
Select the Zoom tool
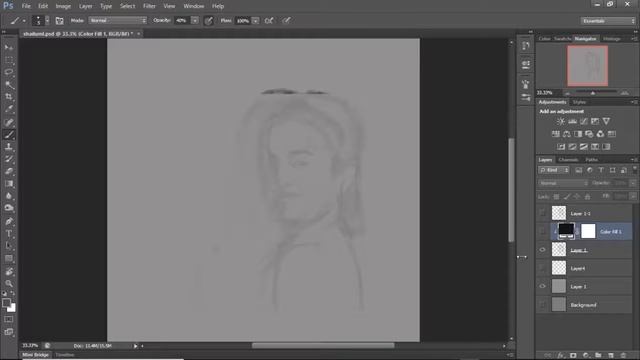coord(9,284)
